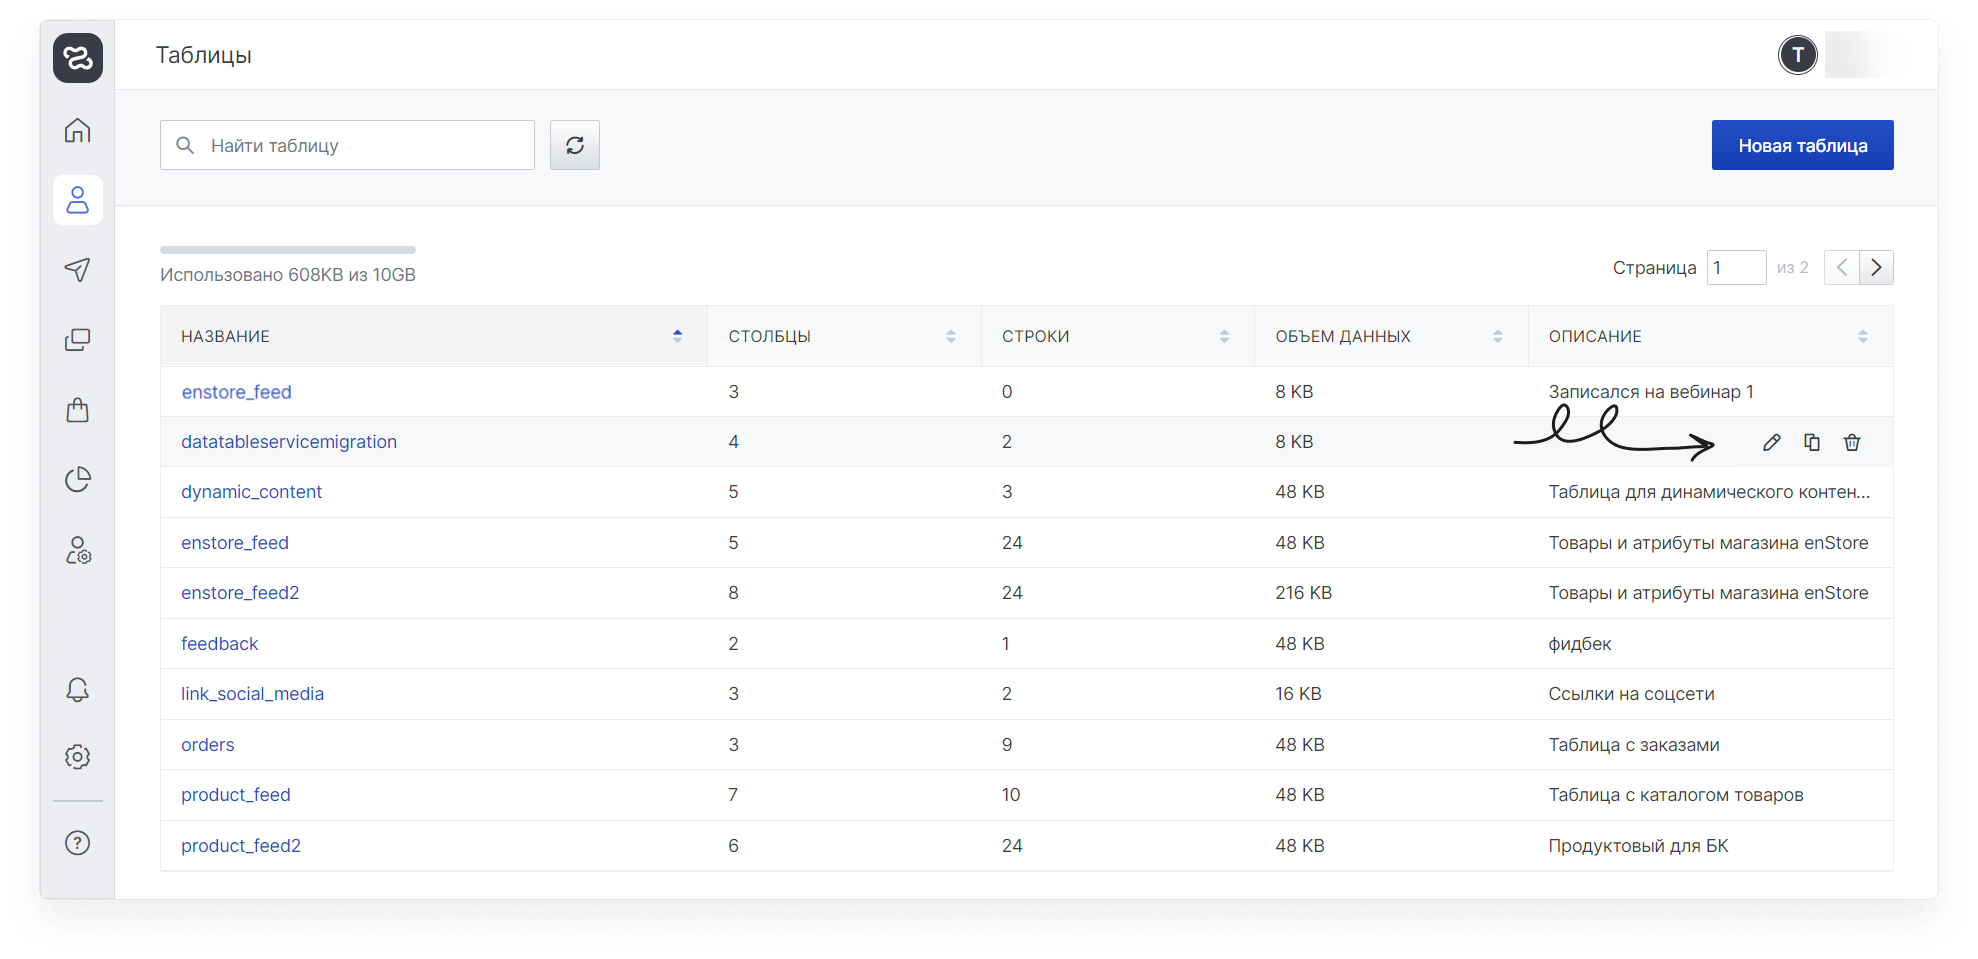Click the refresh tables button

pos(575,145)
